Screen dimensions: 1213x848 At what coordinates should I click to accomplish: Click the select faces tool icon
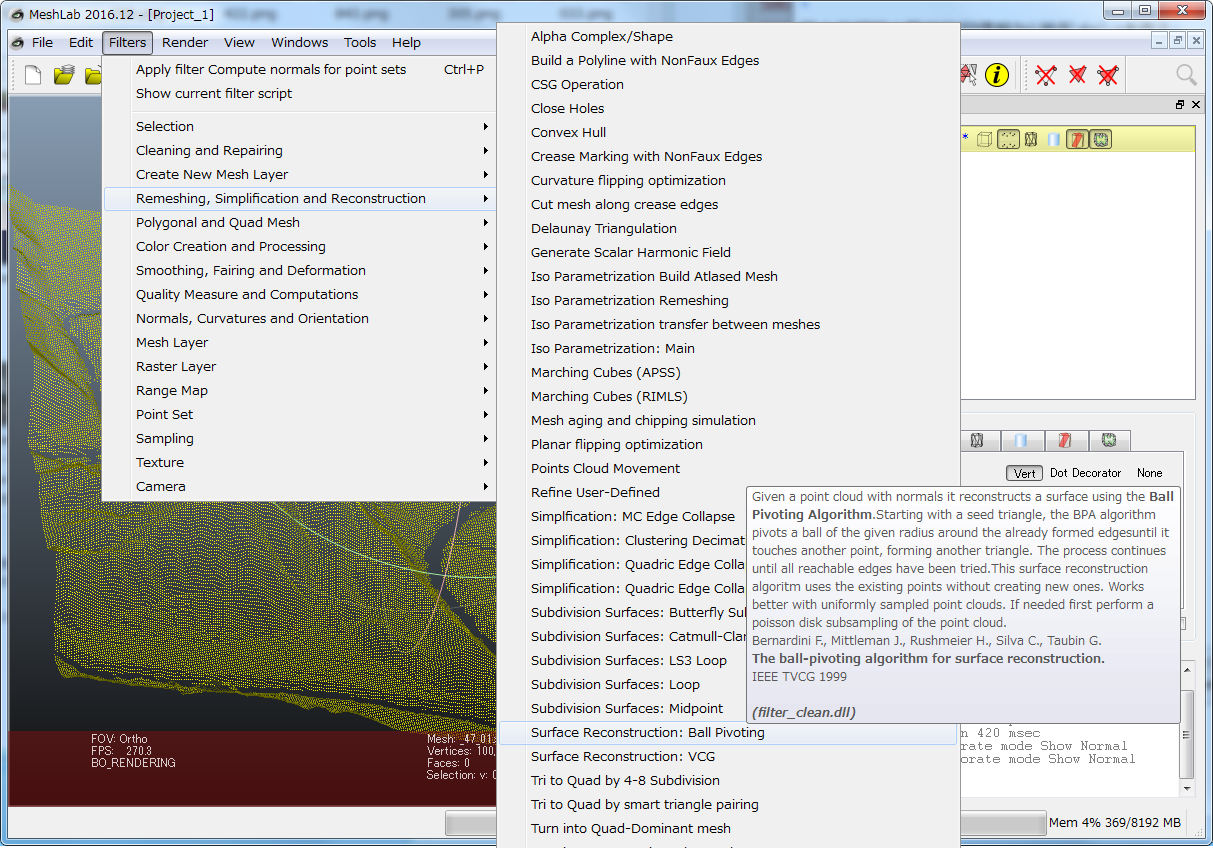(x=968, y=75)
